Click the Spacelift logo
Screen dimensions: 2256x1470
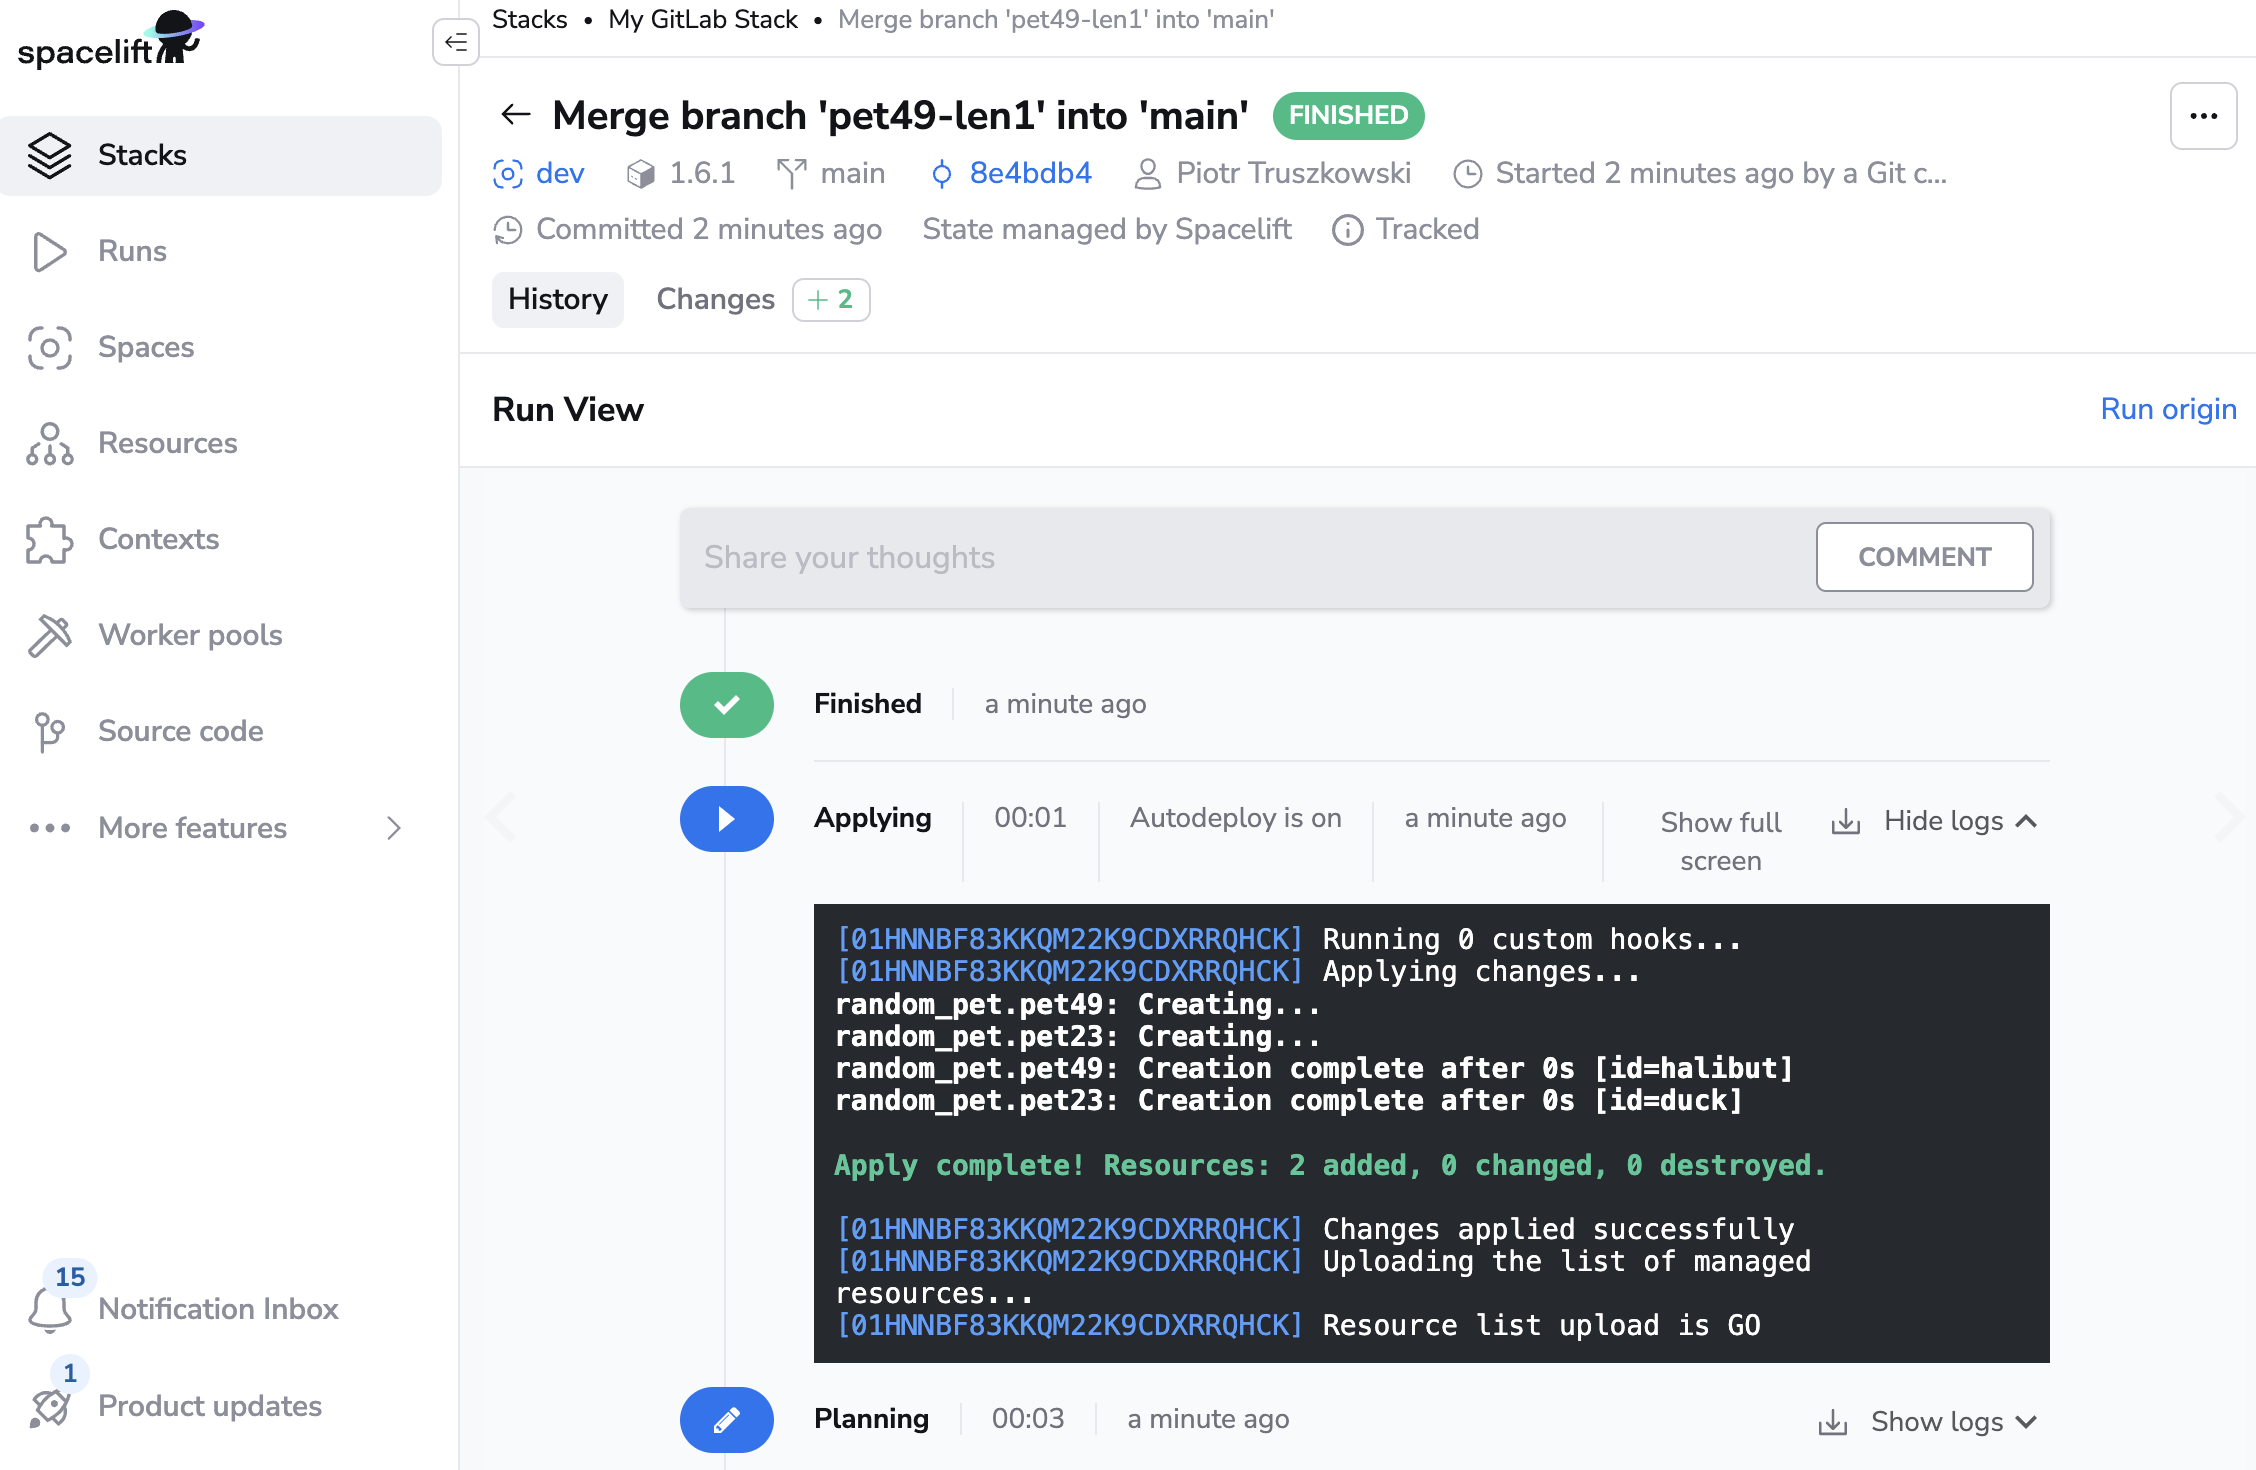click(x=110, y=42)
